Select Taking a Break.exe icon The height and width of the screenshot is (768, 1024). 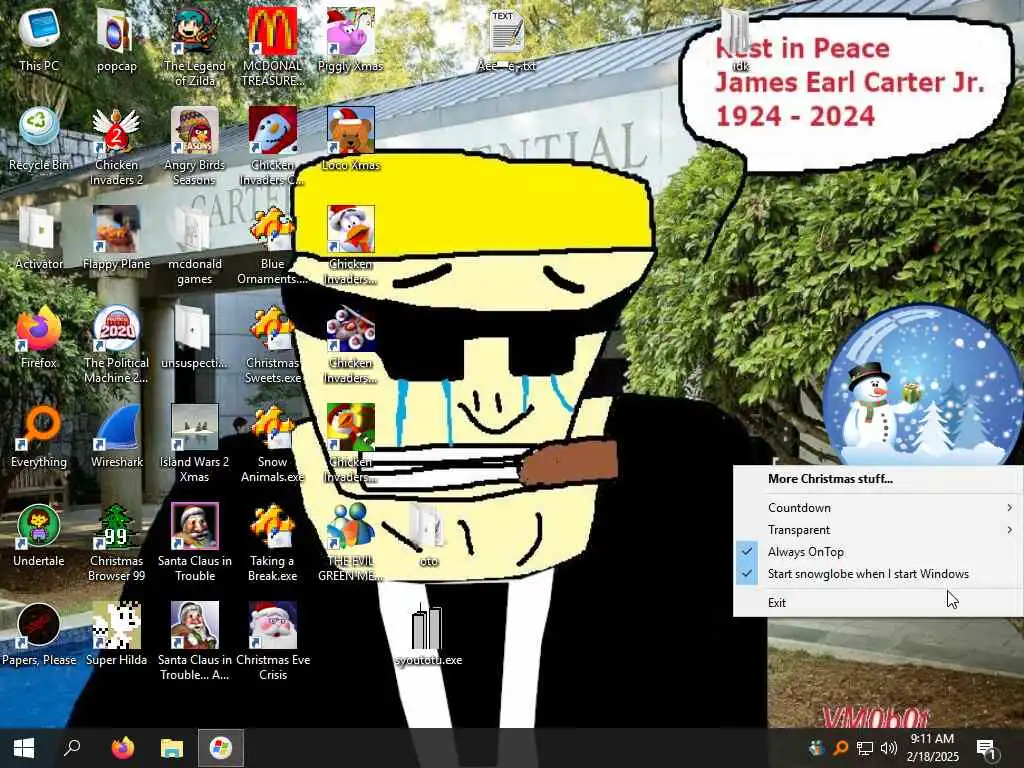click(272, 543)
